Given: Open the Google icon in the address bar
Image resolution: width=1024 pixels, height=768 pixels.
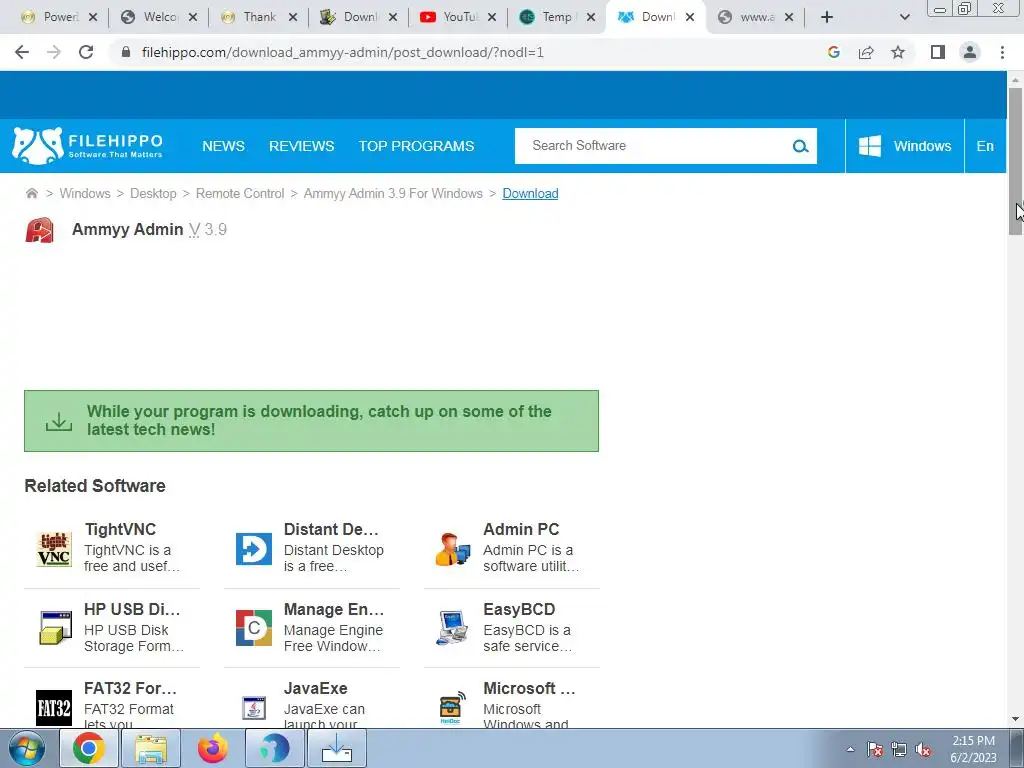Looking at the screenshot, I should (x=833, y=52).
